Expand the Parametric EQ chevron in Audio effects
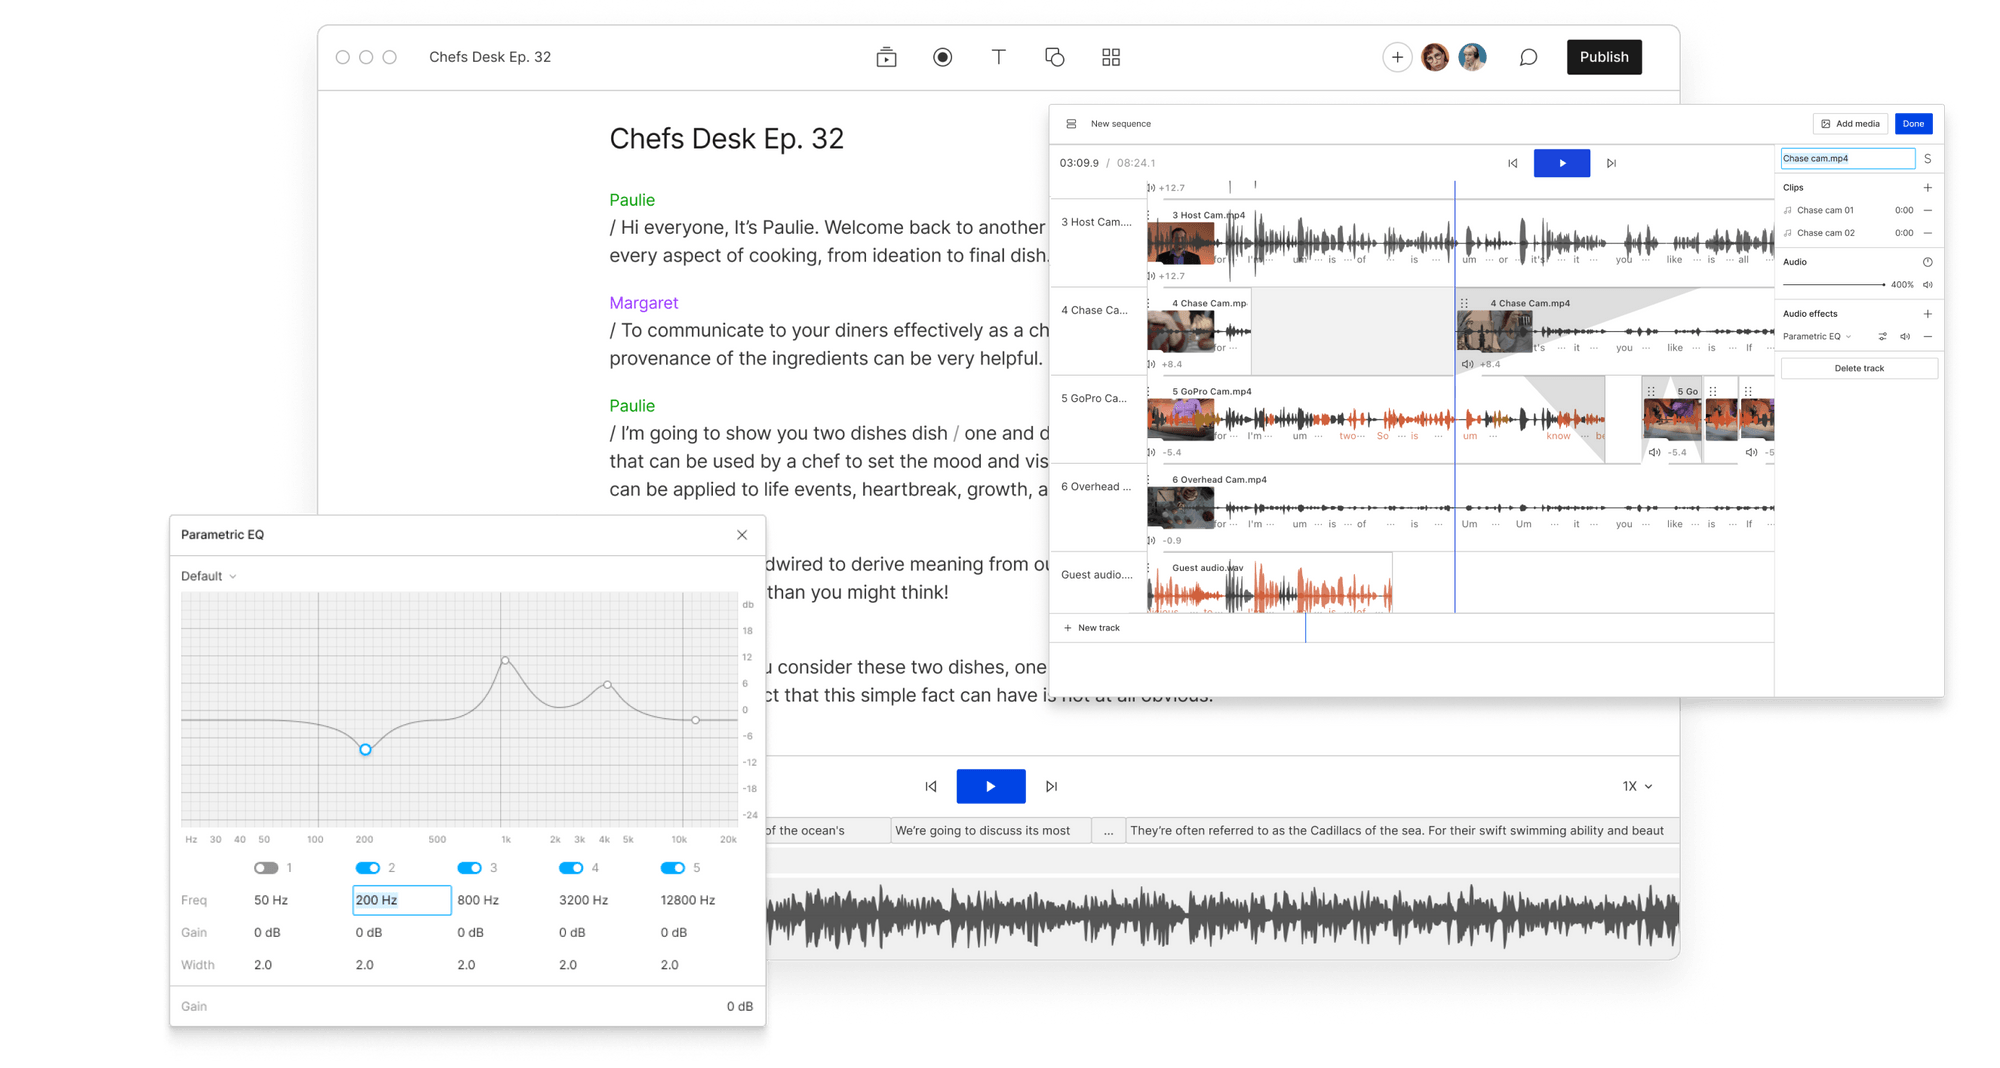Viewport: 2000px width, 1068px height. point(1848,336)
